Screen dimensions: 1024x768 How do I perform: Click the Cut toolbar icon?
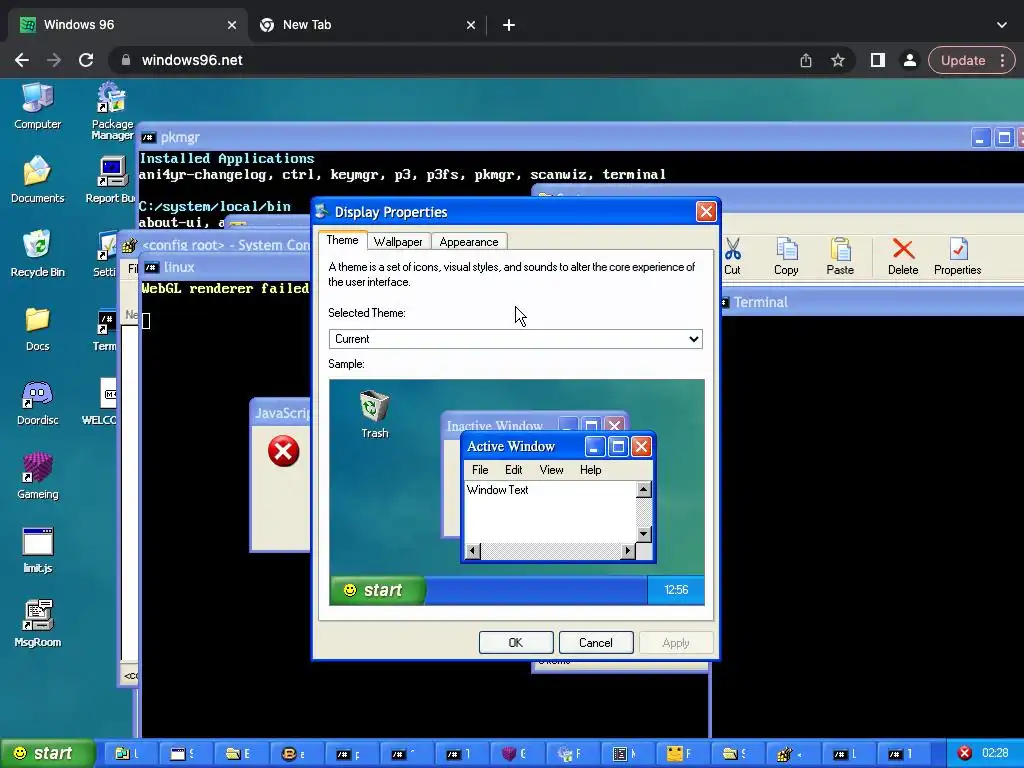click(732, 256)
